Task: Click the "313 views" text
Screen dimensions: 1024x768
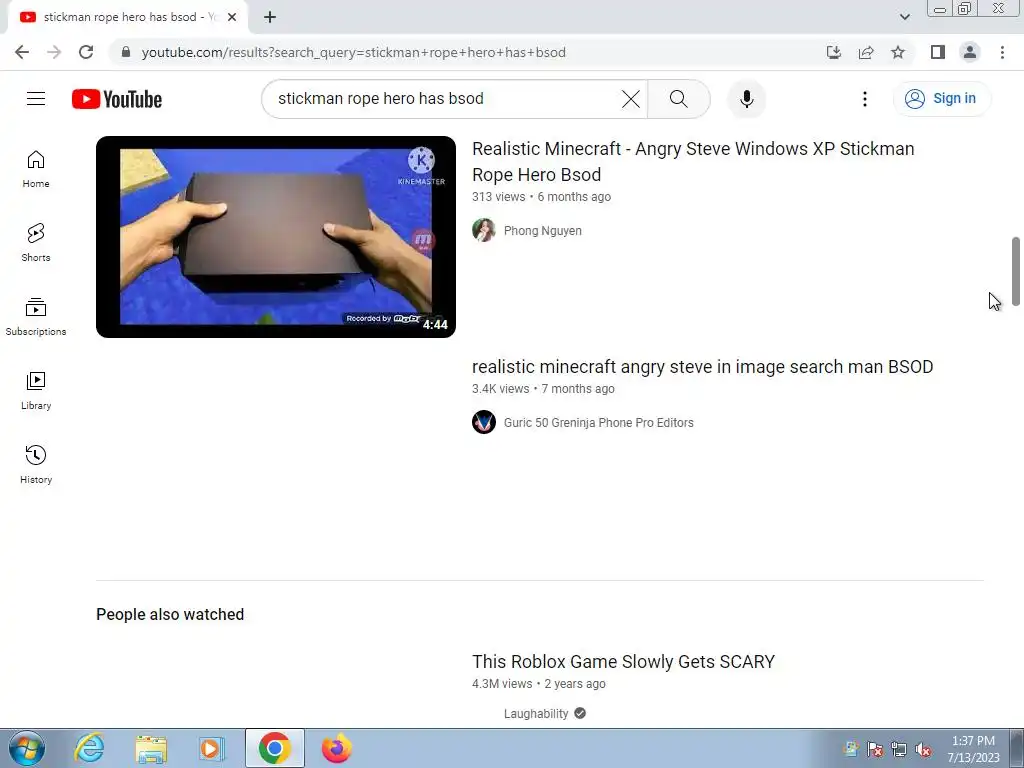Action: tap(498, 197)
